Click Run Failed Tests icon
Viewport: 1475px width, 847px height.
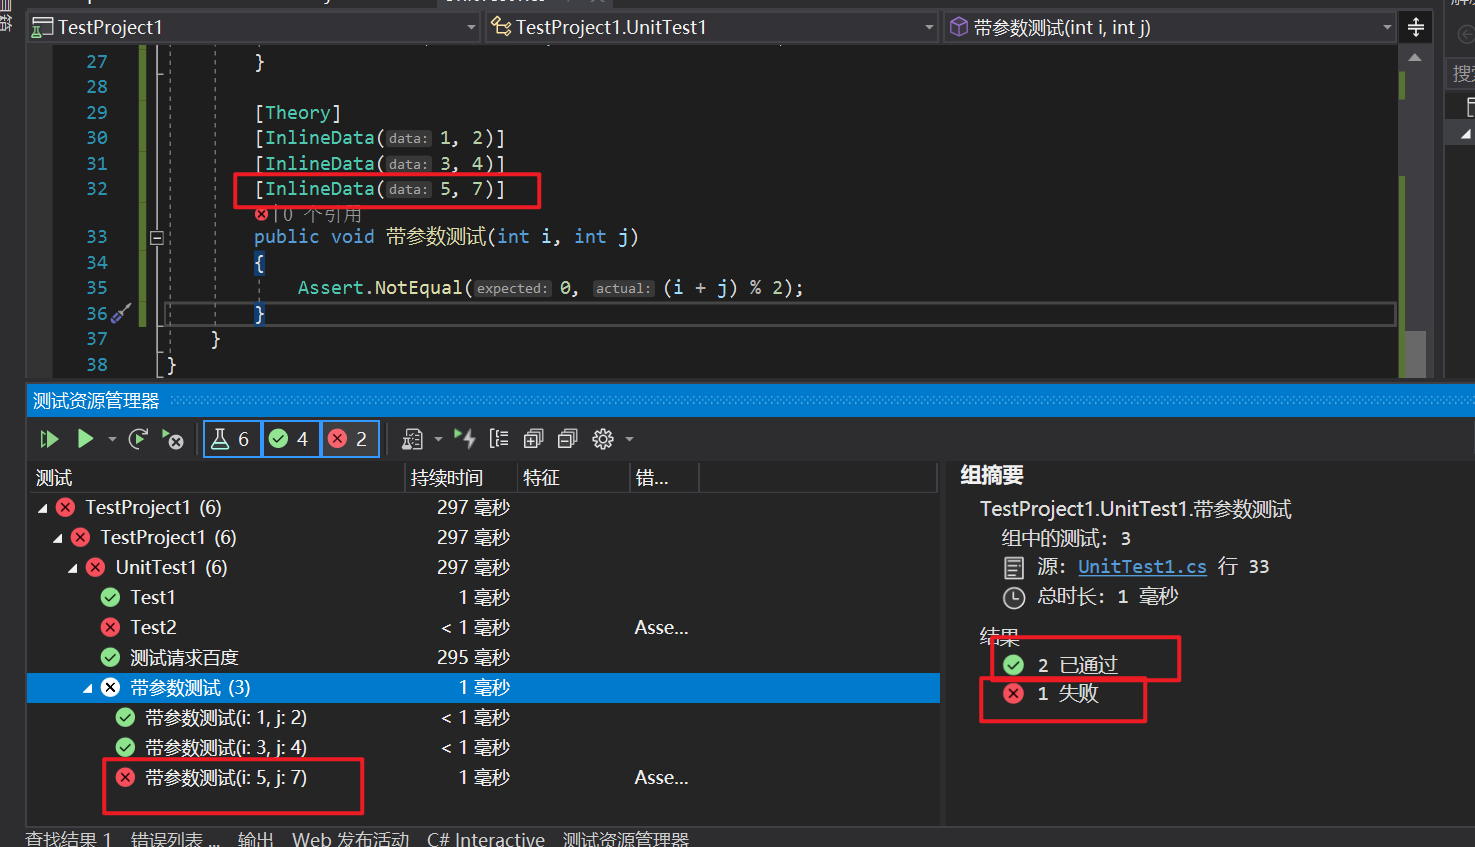[173, 440]
